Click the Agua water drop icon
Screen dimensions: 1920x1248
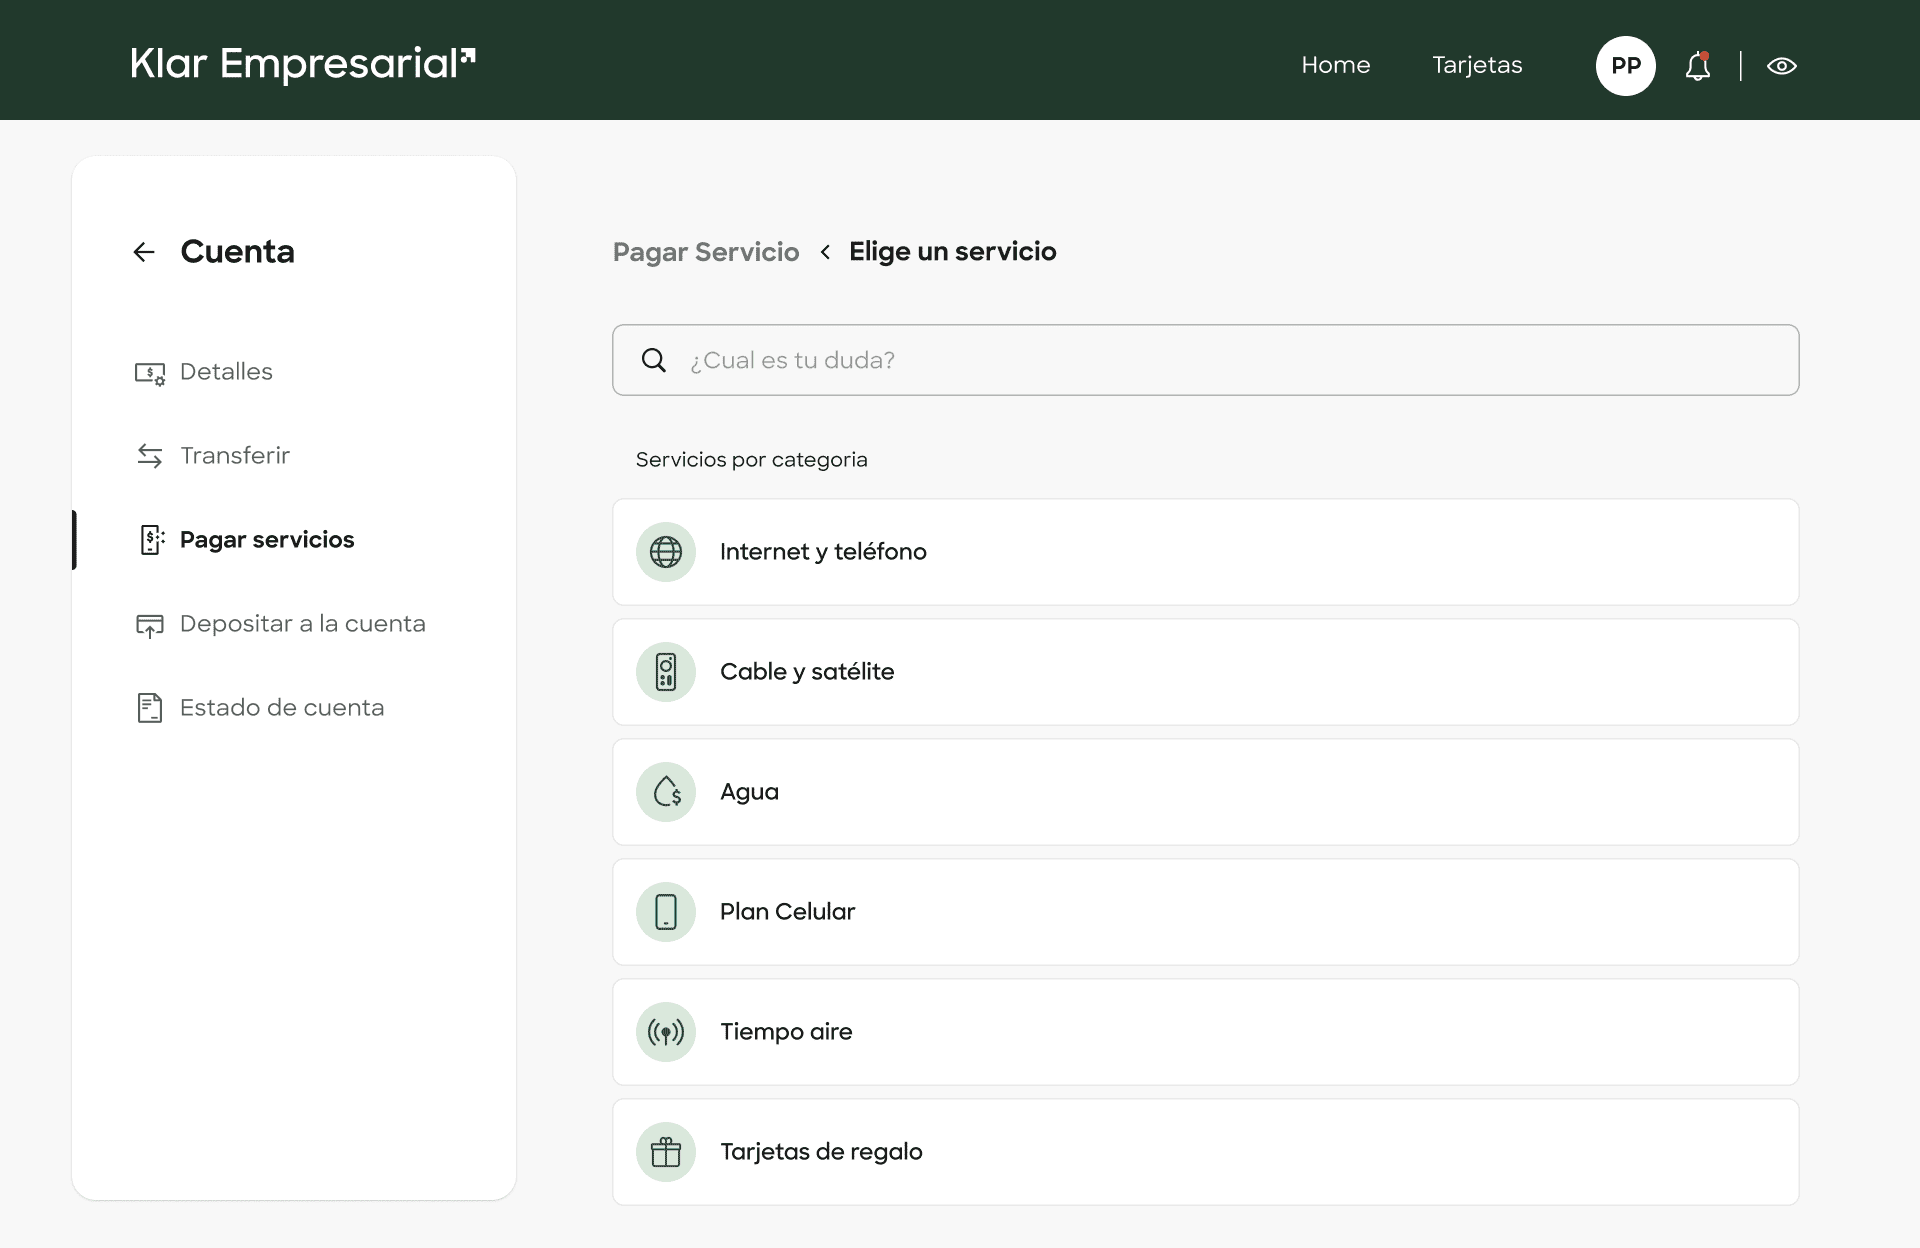point(665,791)
